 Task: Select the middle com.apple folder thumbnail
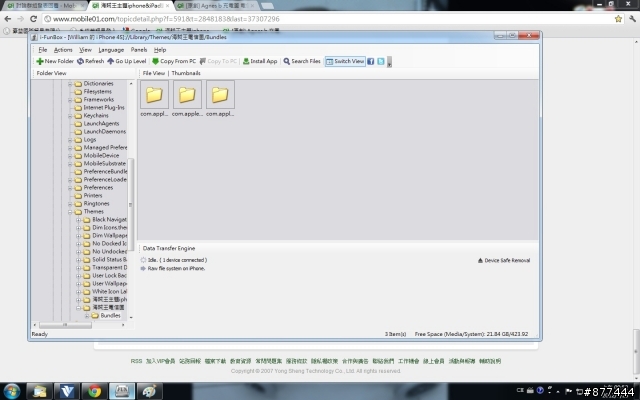click(x=187, y=98)
